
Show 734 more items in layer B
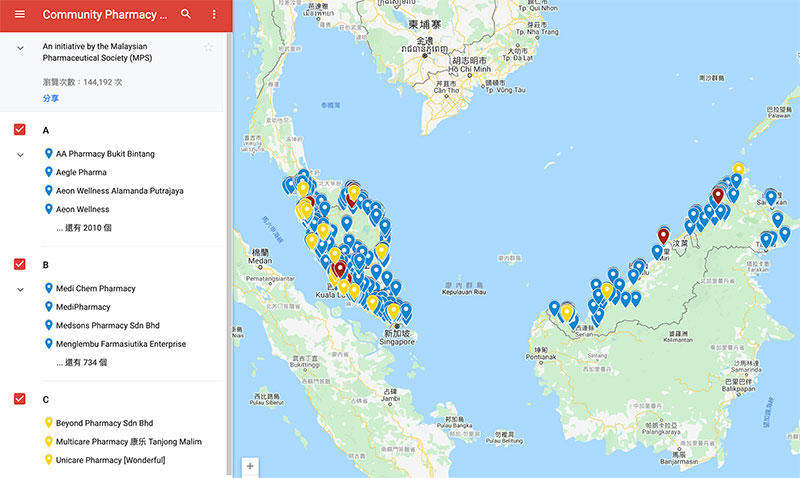click(x=82, y=362)
